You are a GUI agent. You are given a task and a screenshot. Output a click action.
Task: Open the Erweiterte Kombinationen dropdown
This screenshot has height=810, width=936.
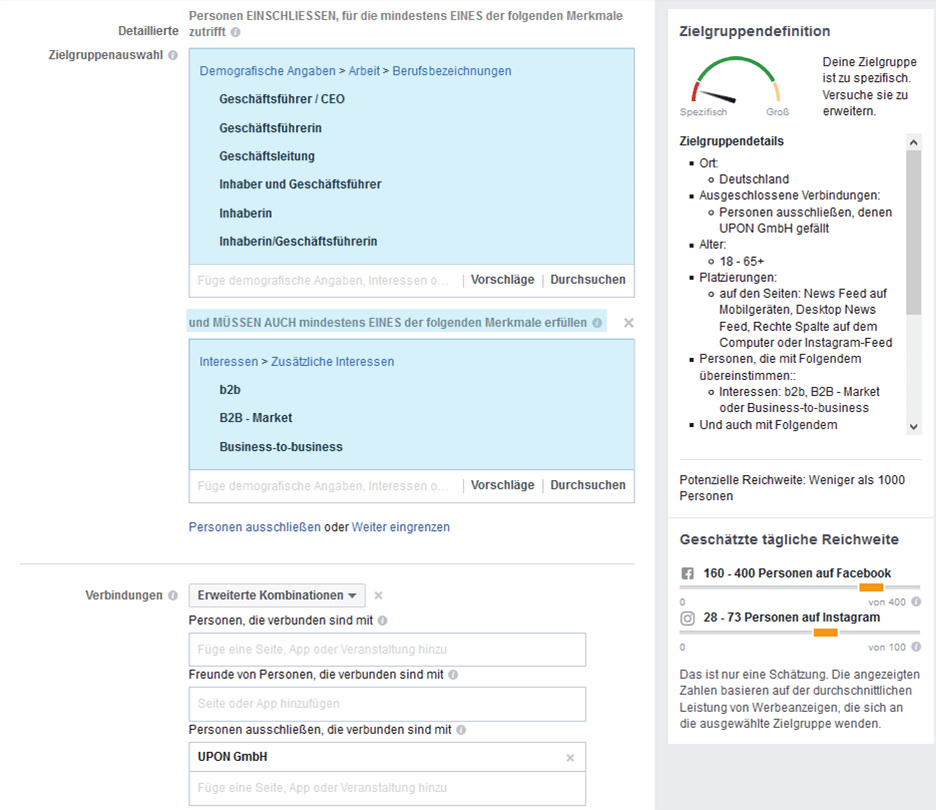click(277, 595)
